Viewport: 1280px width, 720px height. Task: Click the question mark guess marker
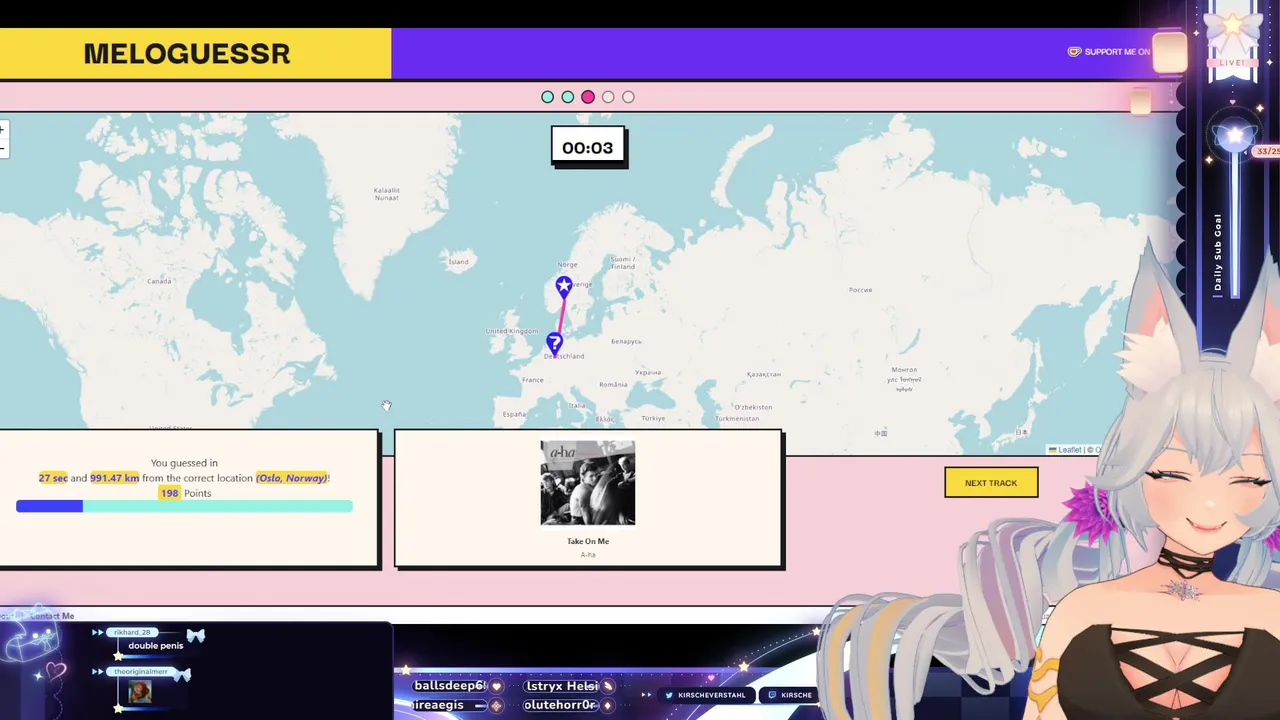tap(554, 343)
